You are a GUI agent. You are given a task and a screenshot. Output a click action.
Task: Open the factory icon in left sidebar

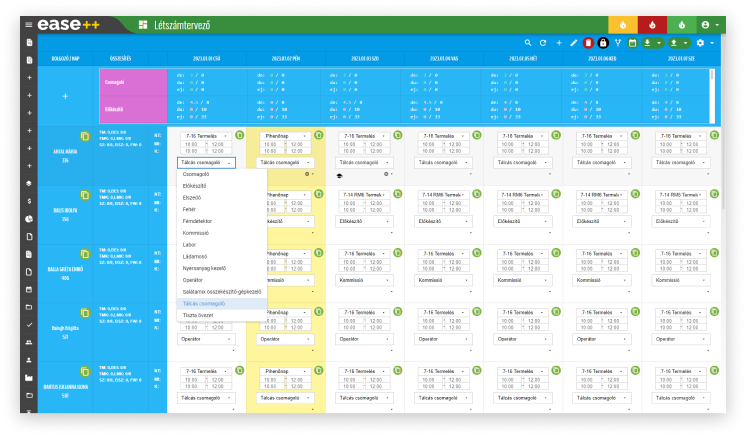(29, 378)
